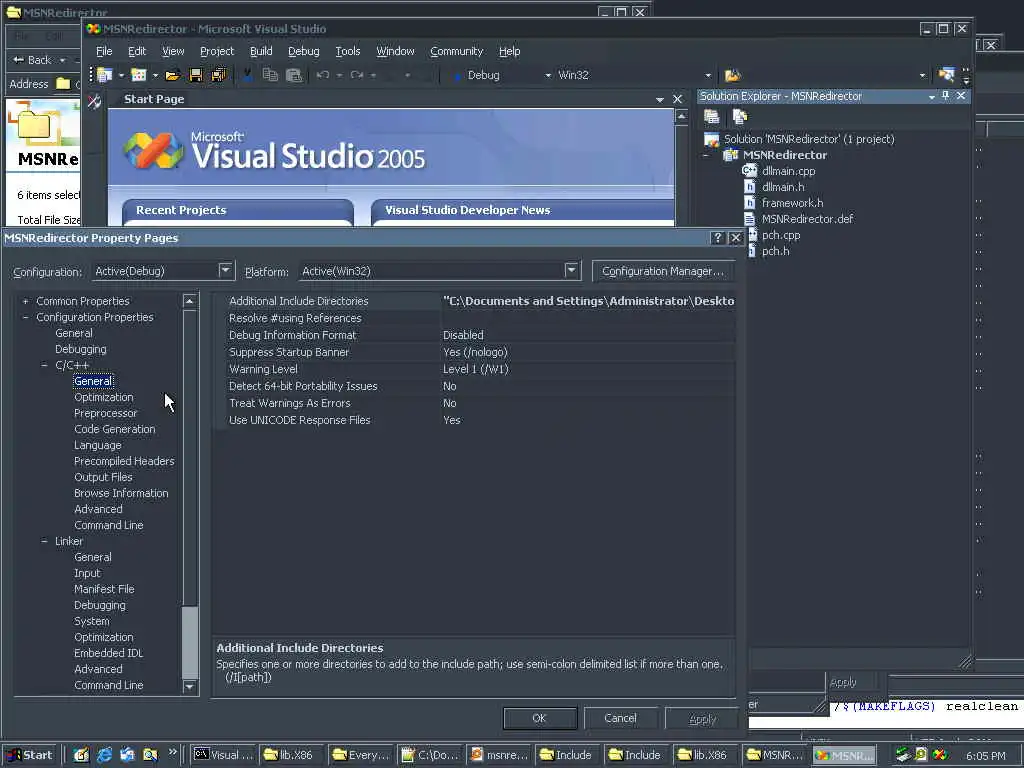
Task: Click the Undo arrow icon
Action: [322, 75]
